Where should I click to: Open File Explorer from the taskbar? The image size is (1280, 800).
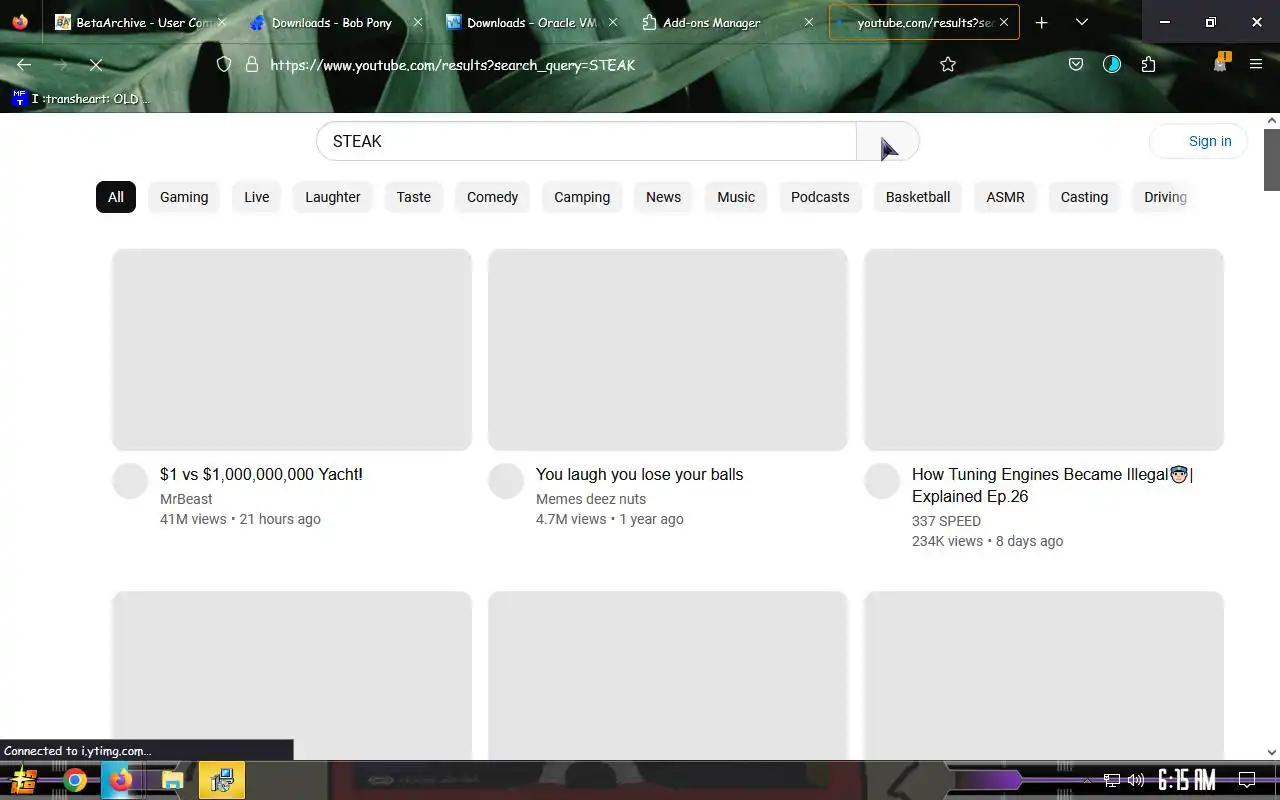pos(172,780)
